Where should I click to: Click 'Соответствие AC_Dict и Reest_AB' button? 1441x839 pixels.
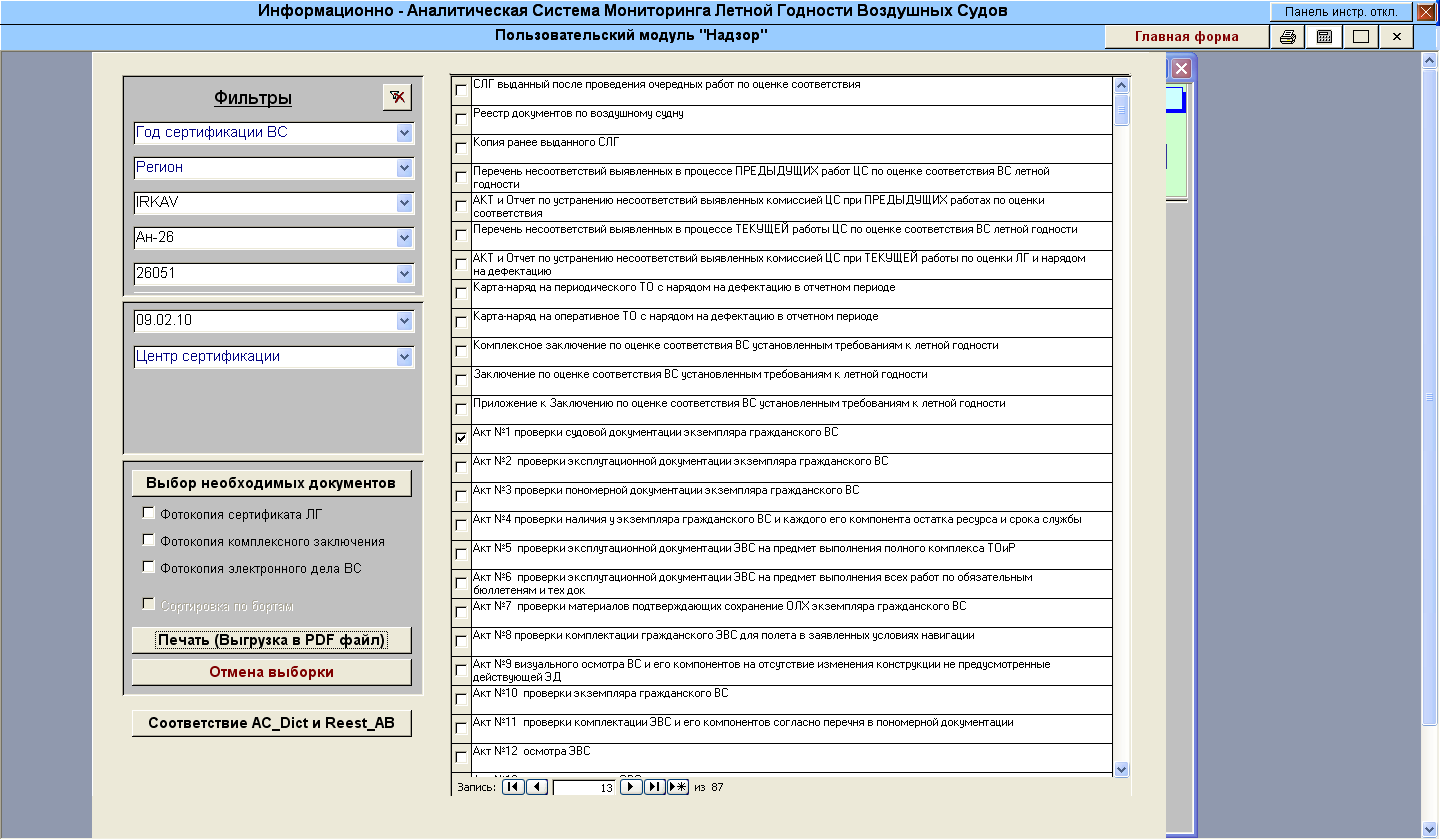(271, 723)
